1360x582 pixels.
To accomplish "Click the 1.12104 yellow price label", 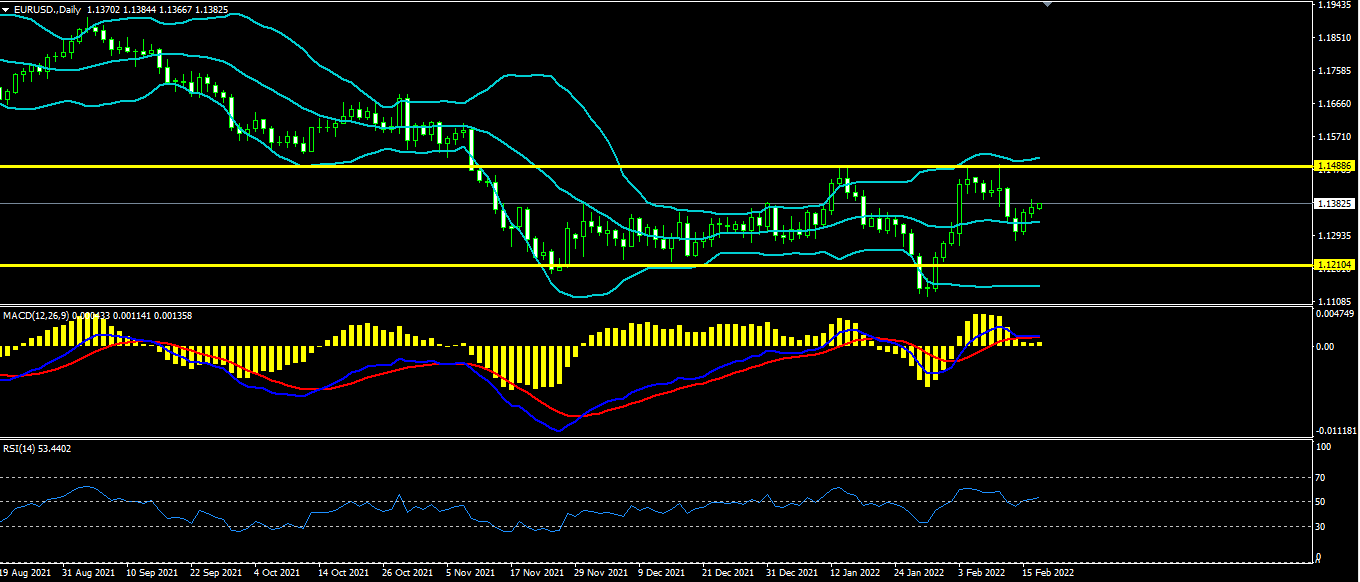I will click(x=1335, y=265).
